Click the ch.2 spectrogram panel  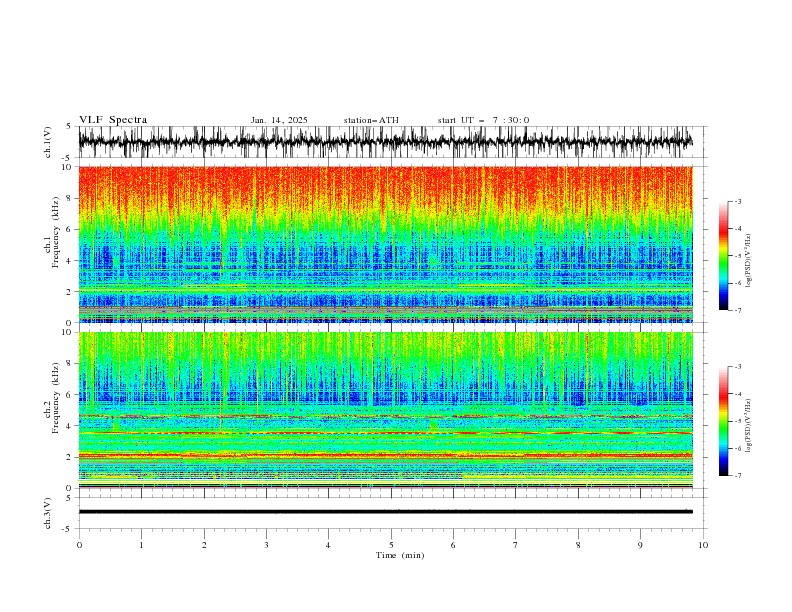point(385,410)
